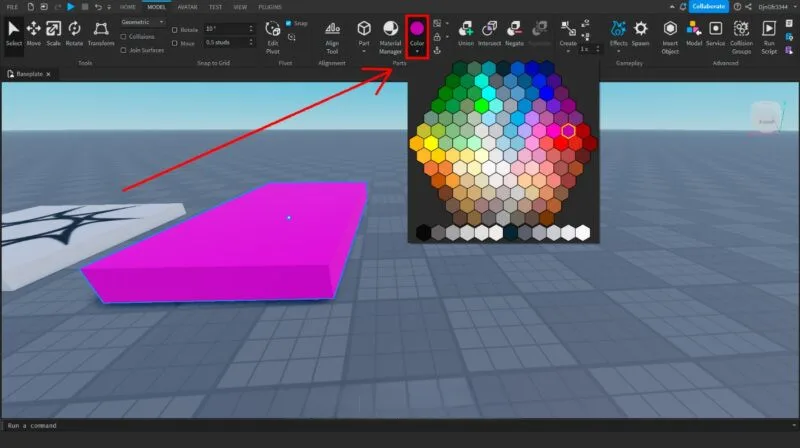This screenshot has width=800, height=448.
Task: Click the Negate solid modeling icon
Action: pyautogui.click(x=514, y=34)
